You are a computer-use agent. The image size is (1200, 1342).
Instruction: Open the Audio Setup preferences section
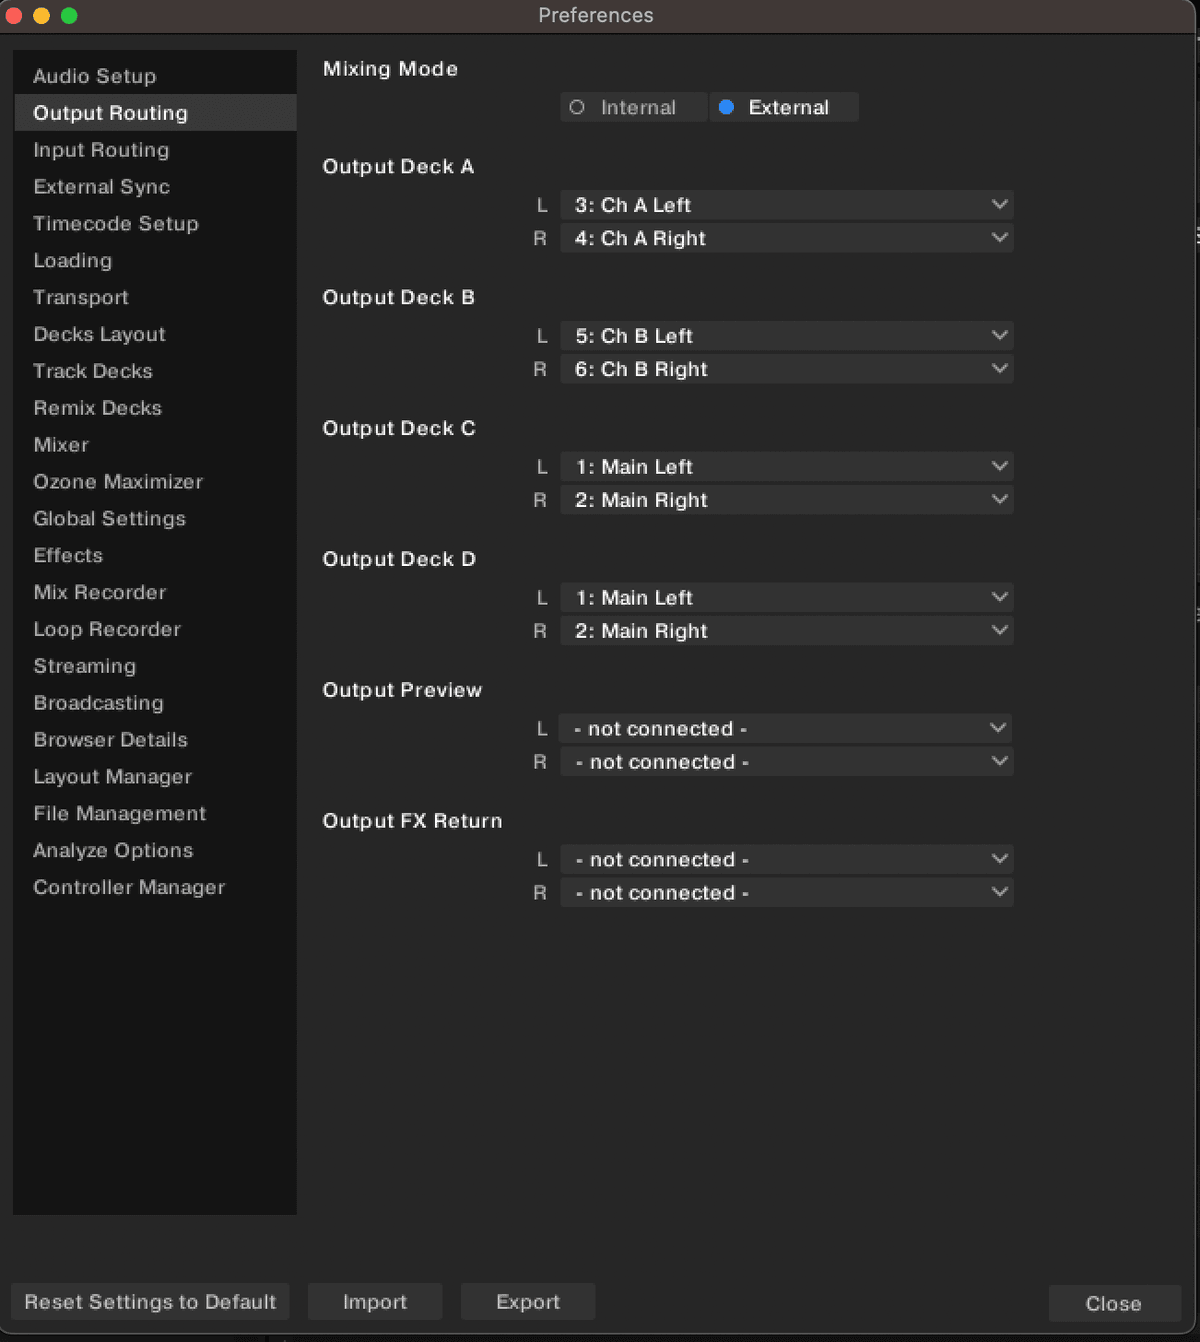coord(95,76)
